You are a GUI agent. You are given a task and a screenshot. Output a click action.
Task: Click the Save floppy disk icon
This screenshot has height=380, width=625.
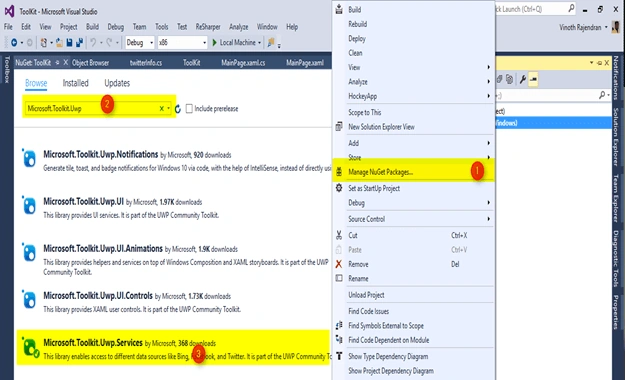(x=69, y=42)
